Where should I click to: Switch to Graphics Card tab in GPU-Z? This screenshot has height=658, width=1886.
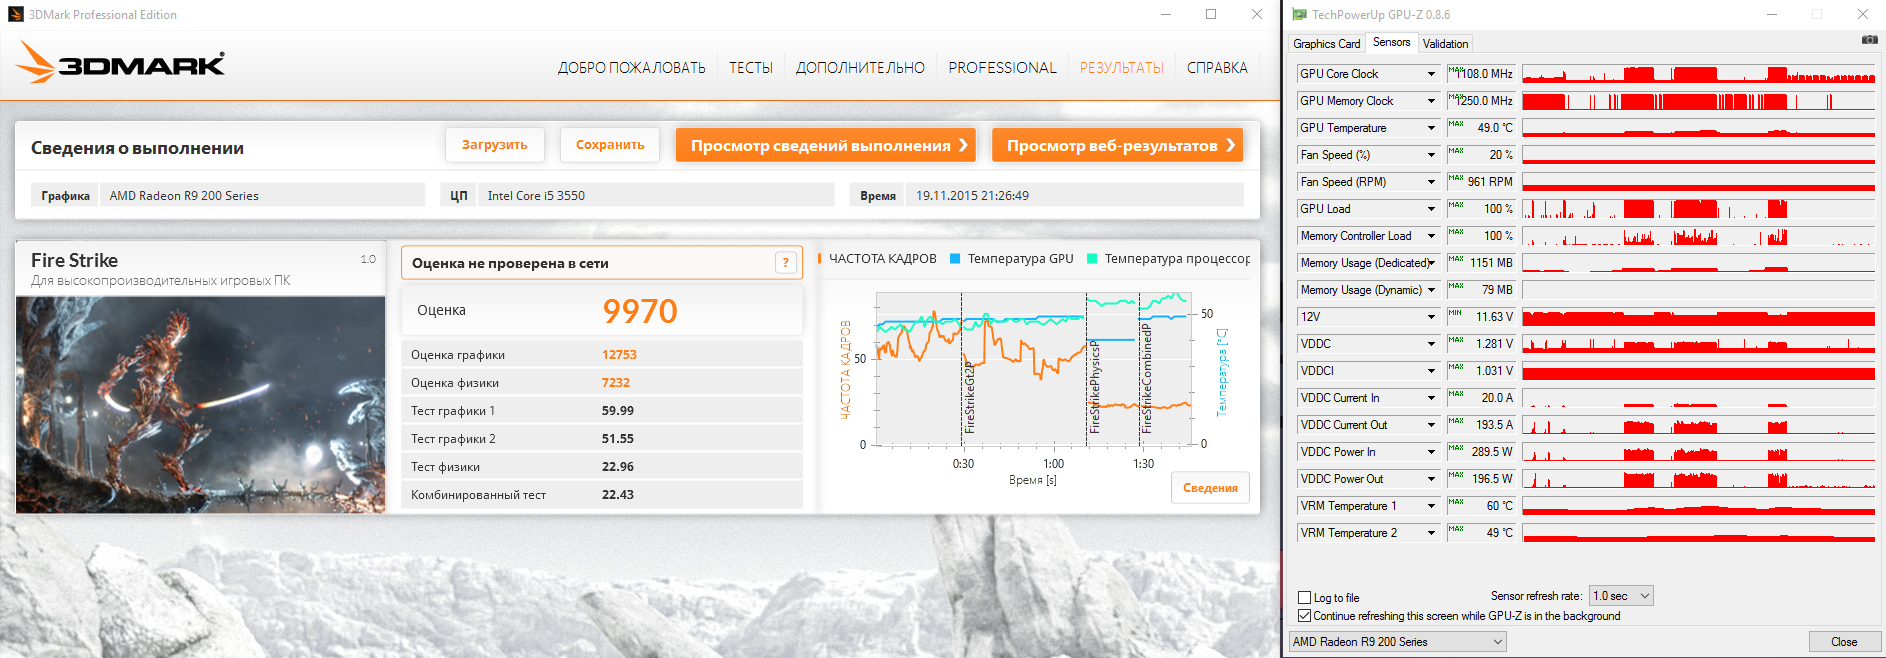point(1326,44)
